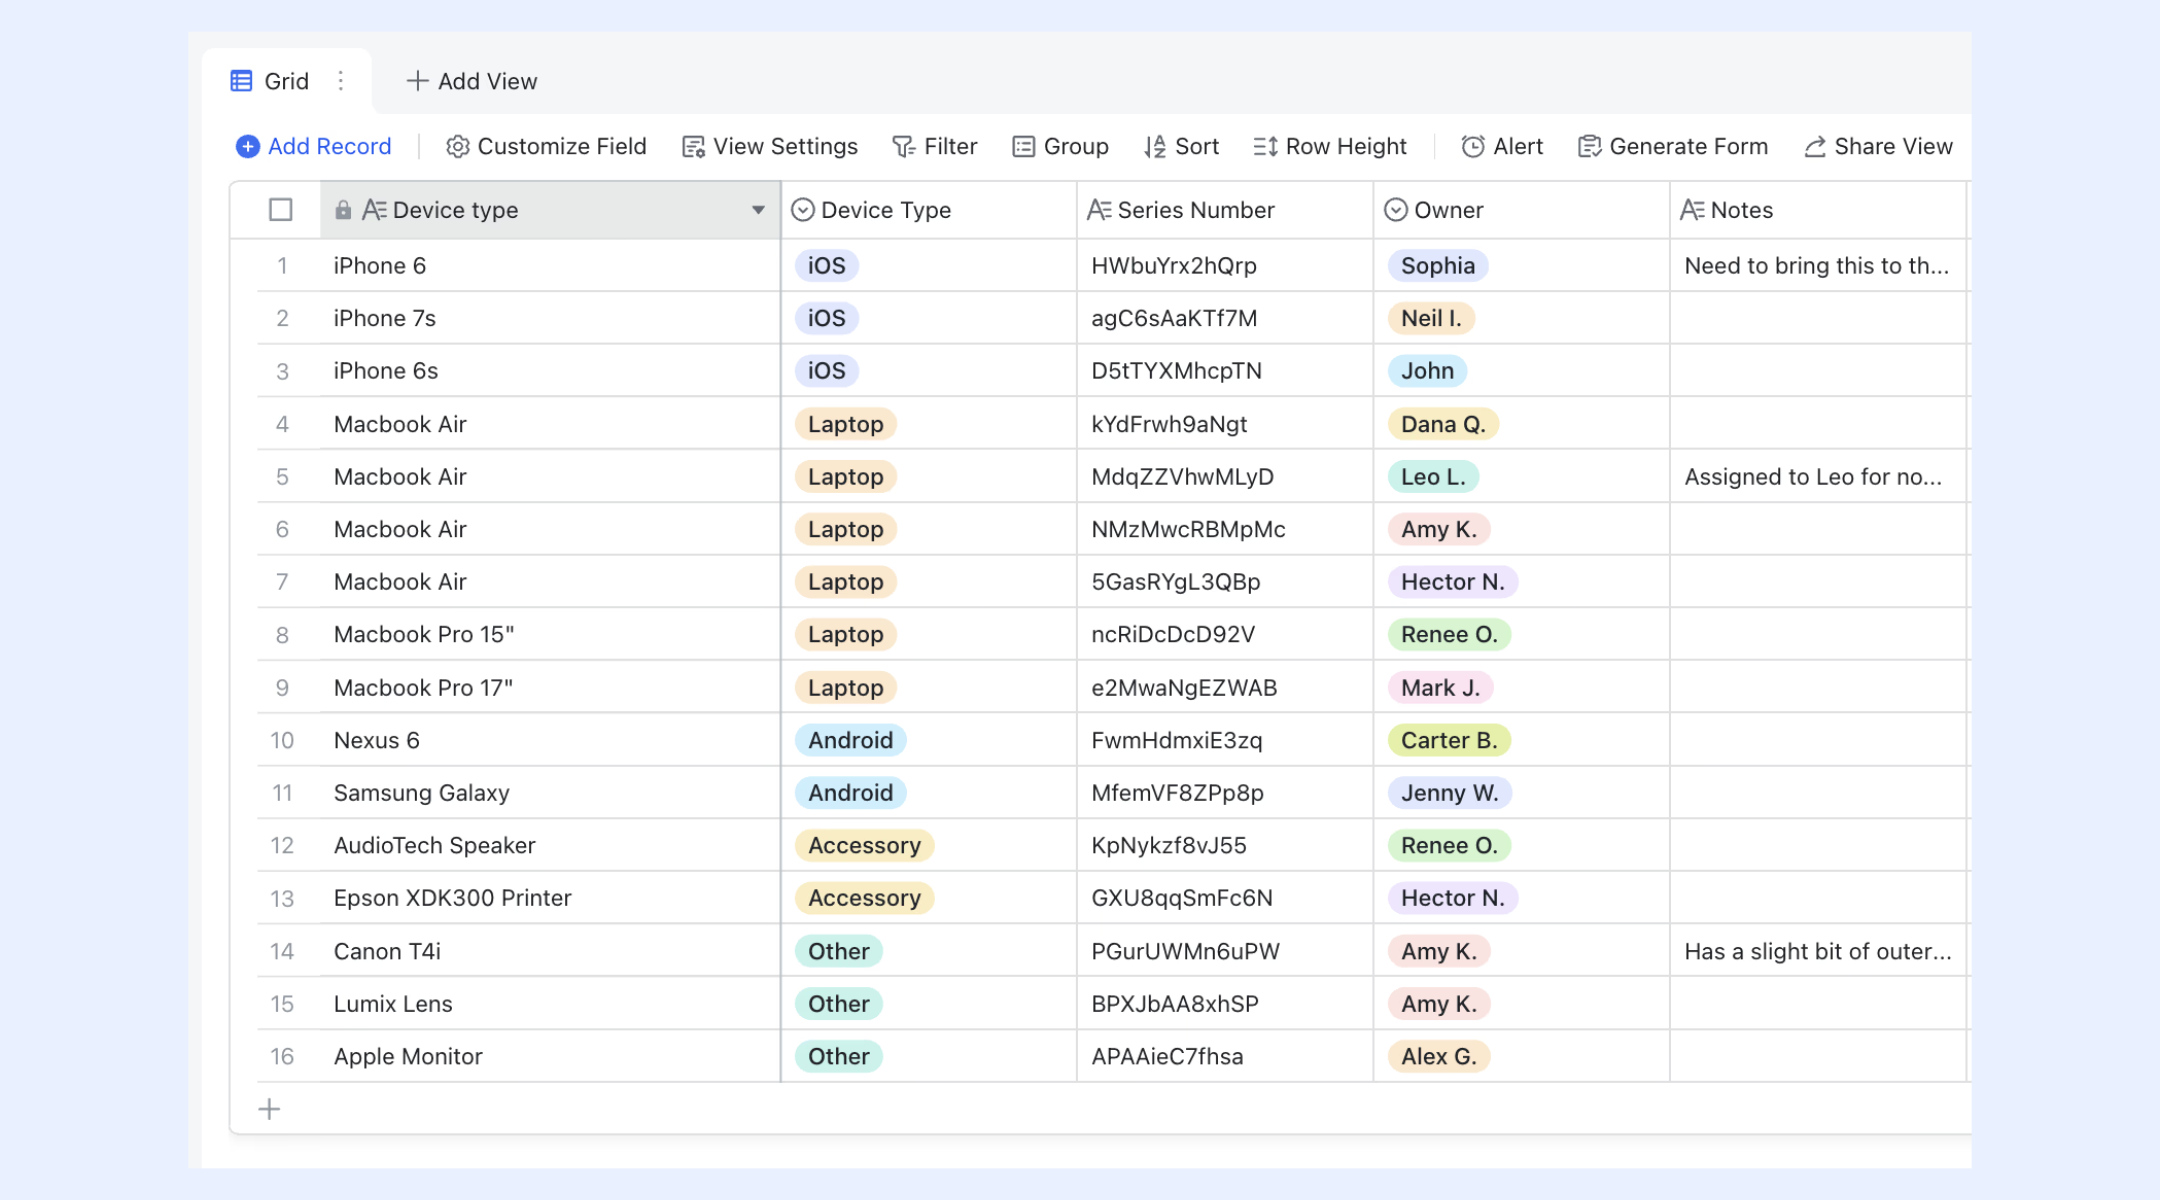Screen dimensions: 2160x1200
Task: Click serial 'e2MwaNgEZWAB'
Action: point(1184,688)
